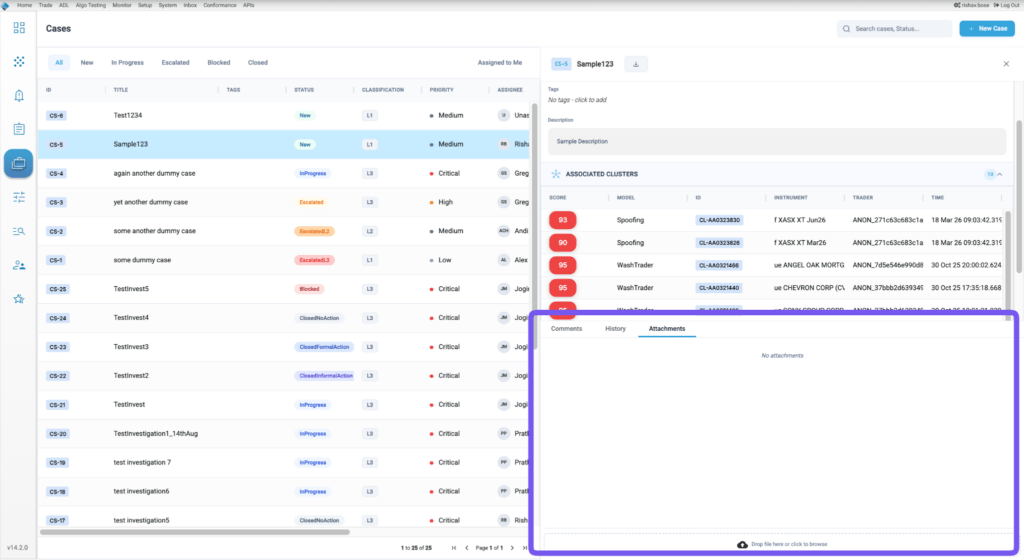Jump to first page of cases
The image size is (1024, 560).
point(454,548)
